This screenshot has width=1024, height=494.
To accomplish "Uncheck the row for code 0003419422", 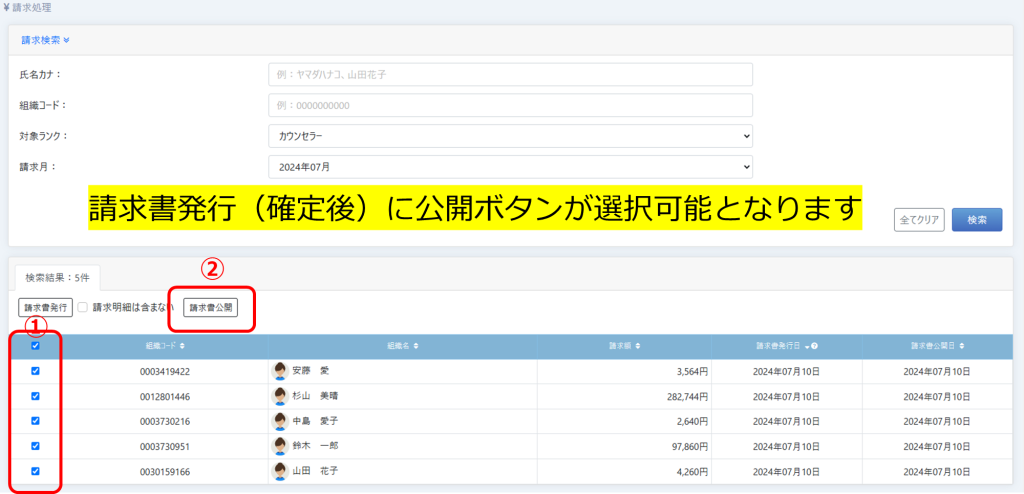I will tap(35, 371).
